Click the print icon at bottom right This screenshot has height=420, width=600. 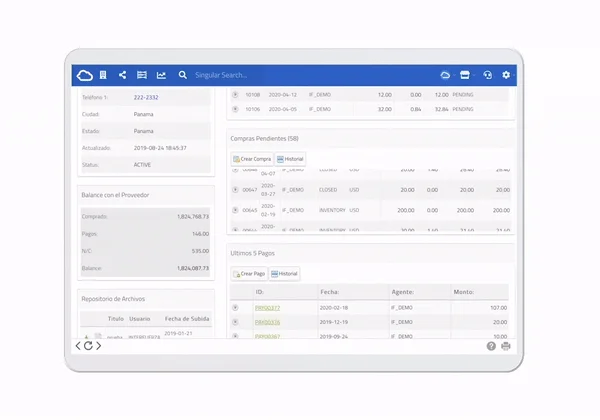point(506,346)
